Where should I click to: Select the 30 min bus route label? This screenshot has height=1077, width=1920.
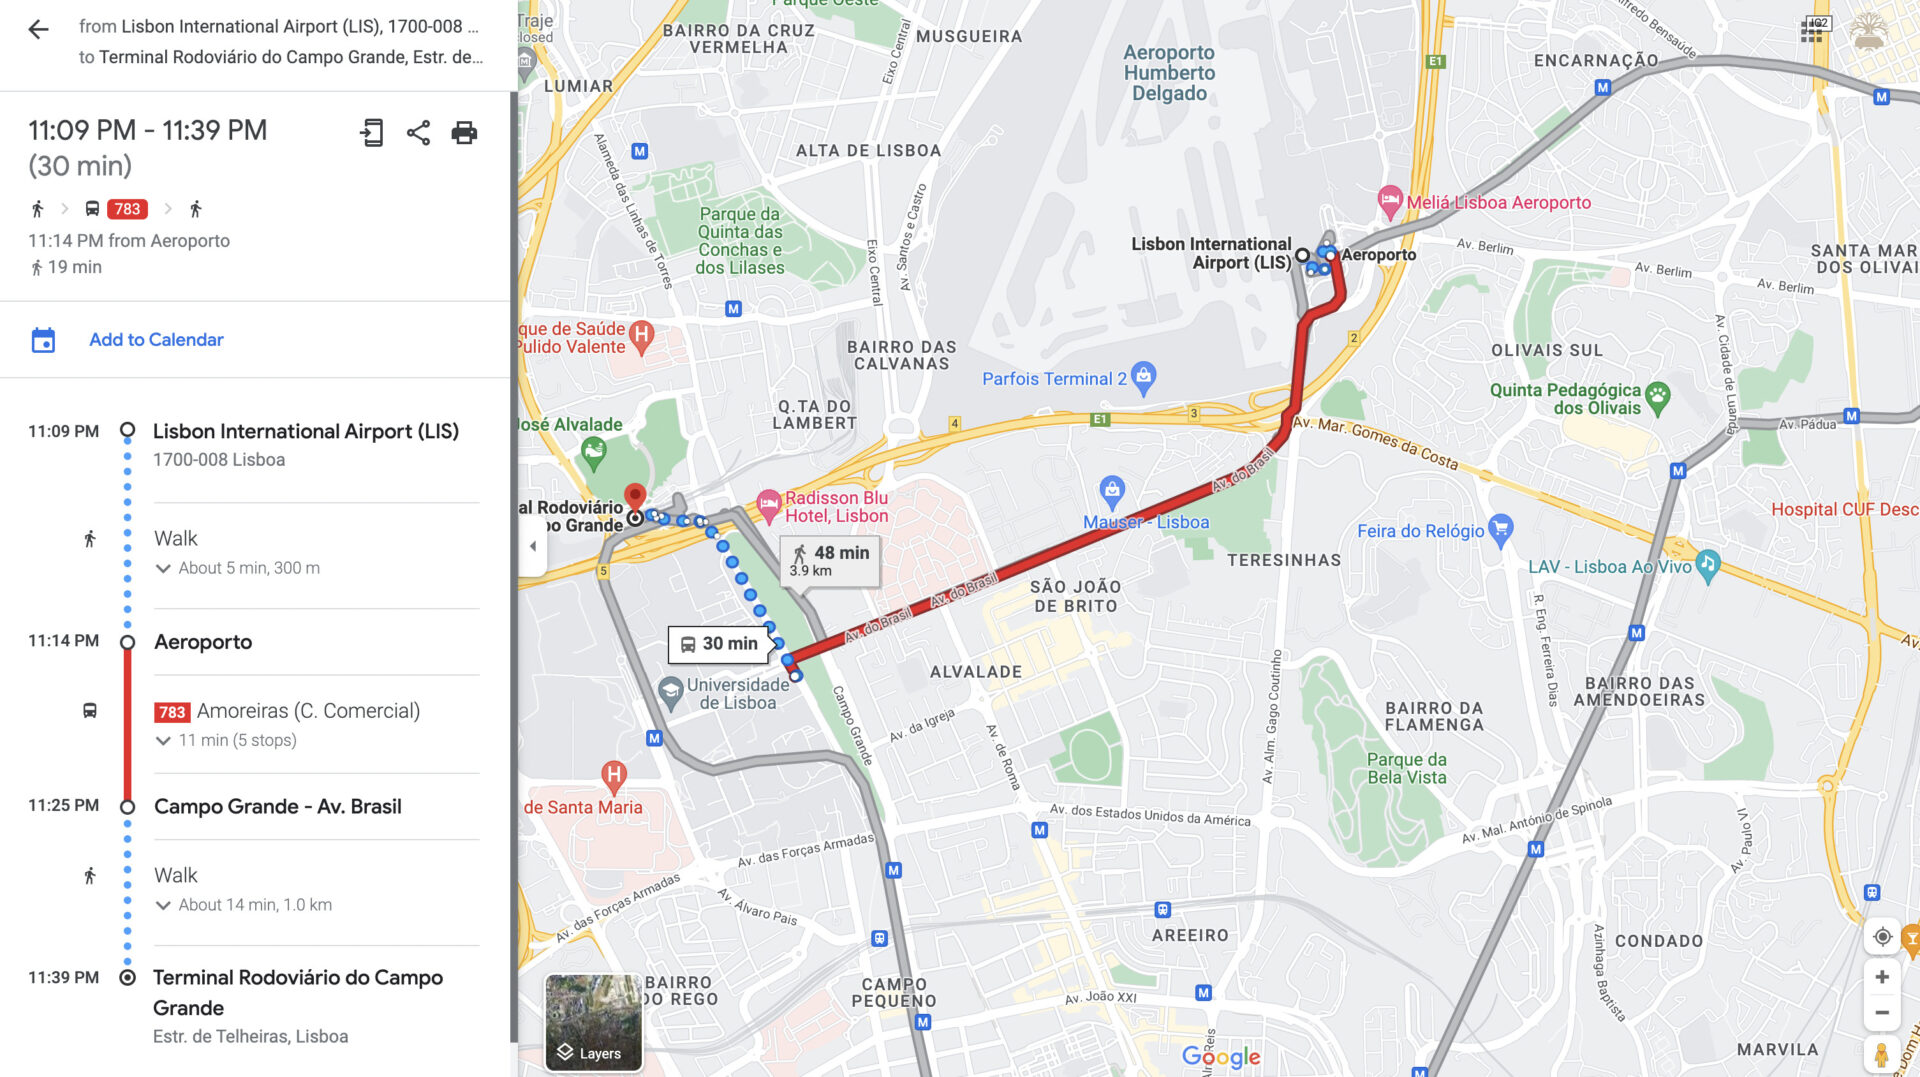click(719, 644)
